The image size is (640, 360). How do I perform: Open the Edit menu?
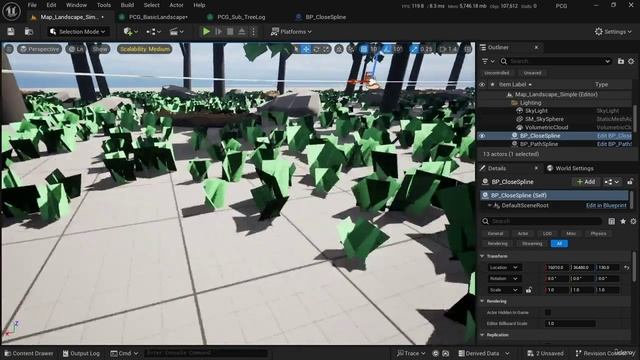[x=51, y=5]
